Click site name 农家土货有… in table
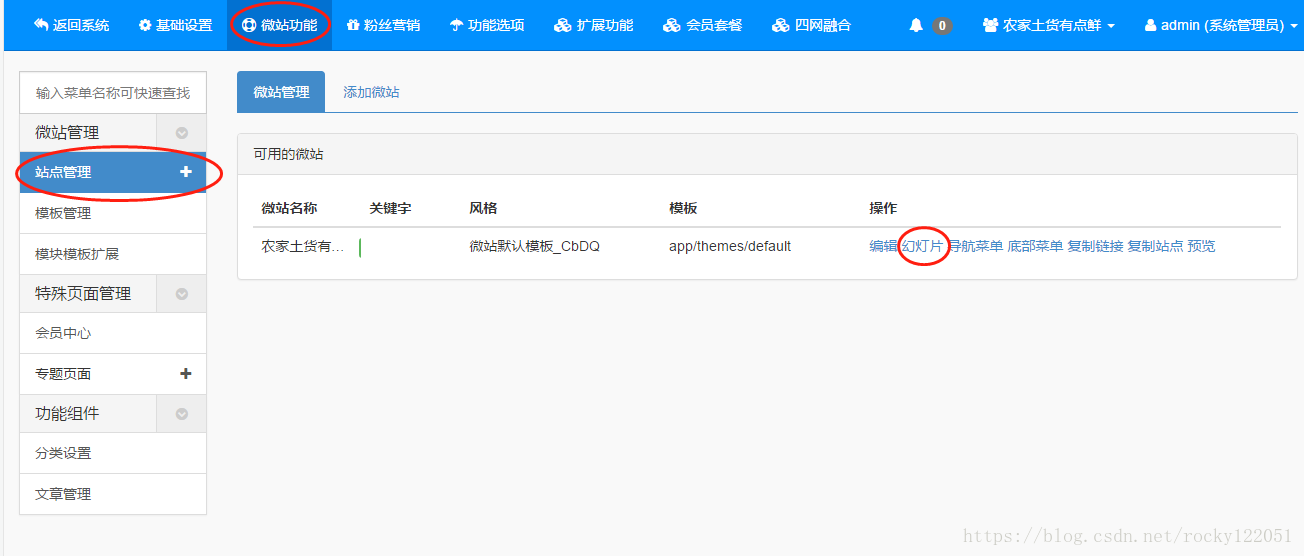 coord(303,246)
